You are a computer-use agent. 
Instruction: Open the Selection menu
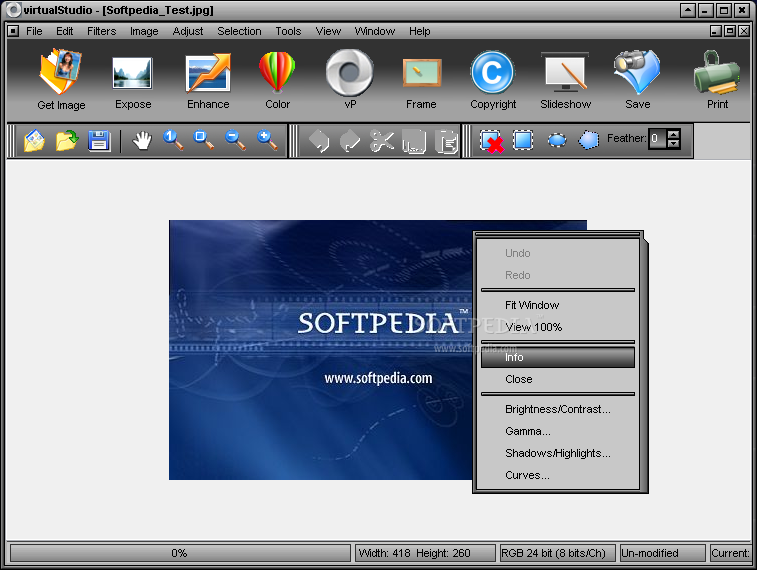pos(239,31)
